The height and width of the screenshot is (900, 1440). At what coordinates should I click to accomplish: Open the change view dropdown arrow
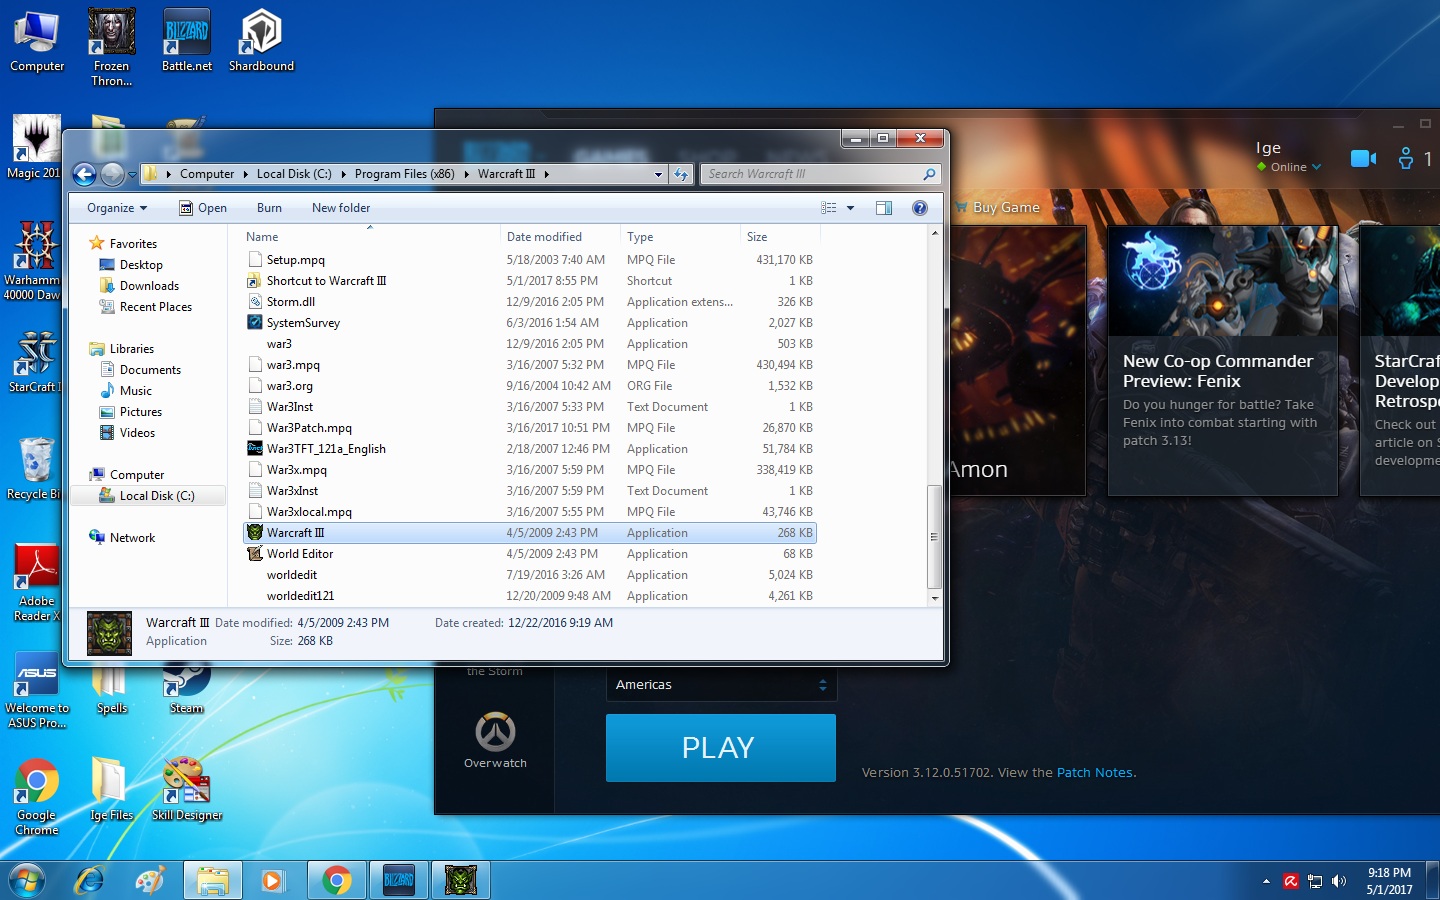coord(851,208)
